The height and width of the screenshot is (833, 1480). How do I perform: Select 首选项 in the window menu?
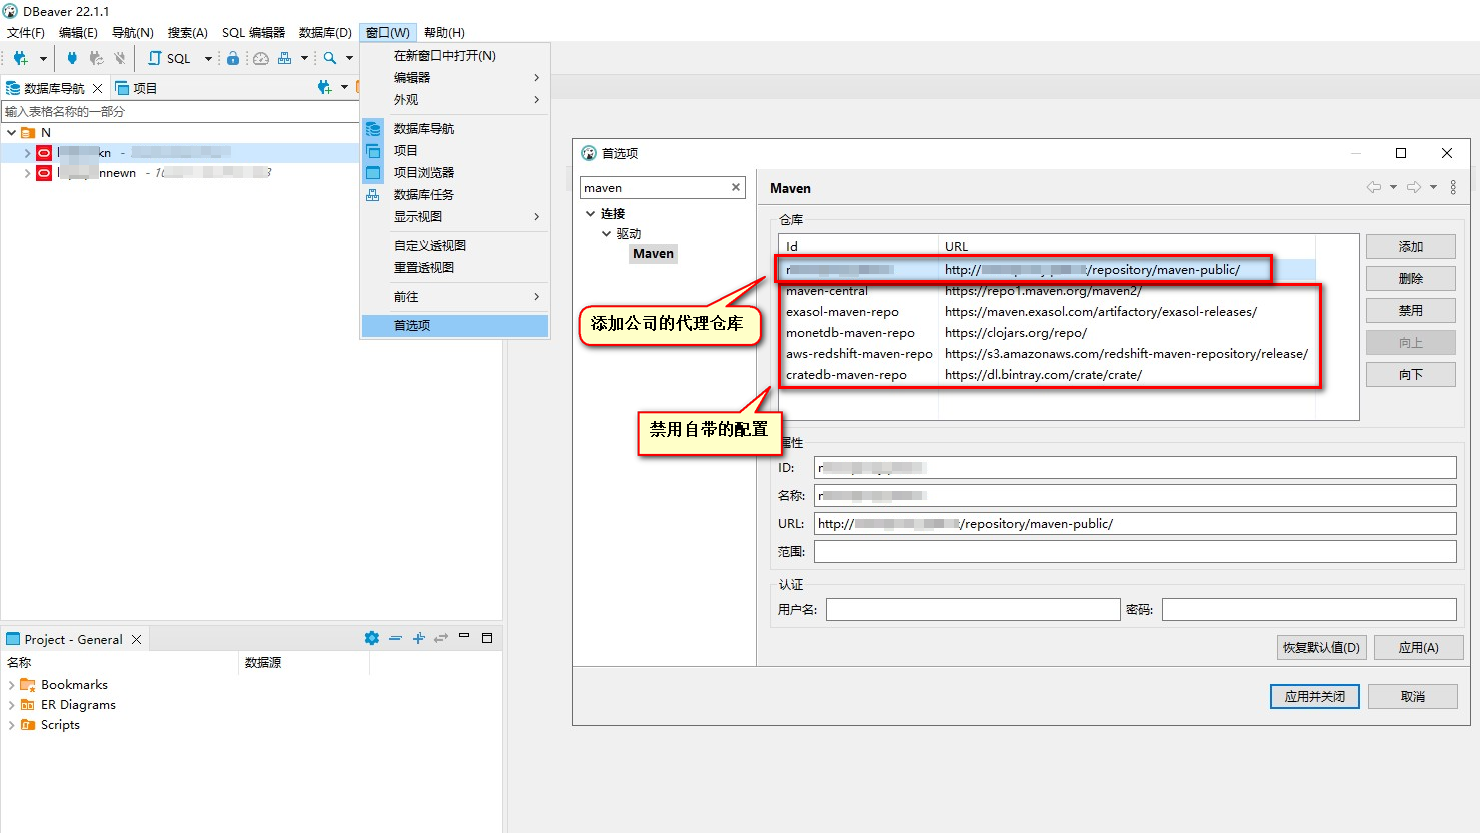pos(455,325)
